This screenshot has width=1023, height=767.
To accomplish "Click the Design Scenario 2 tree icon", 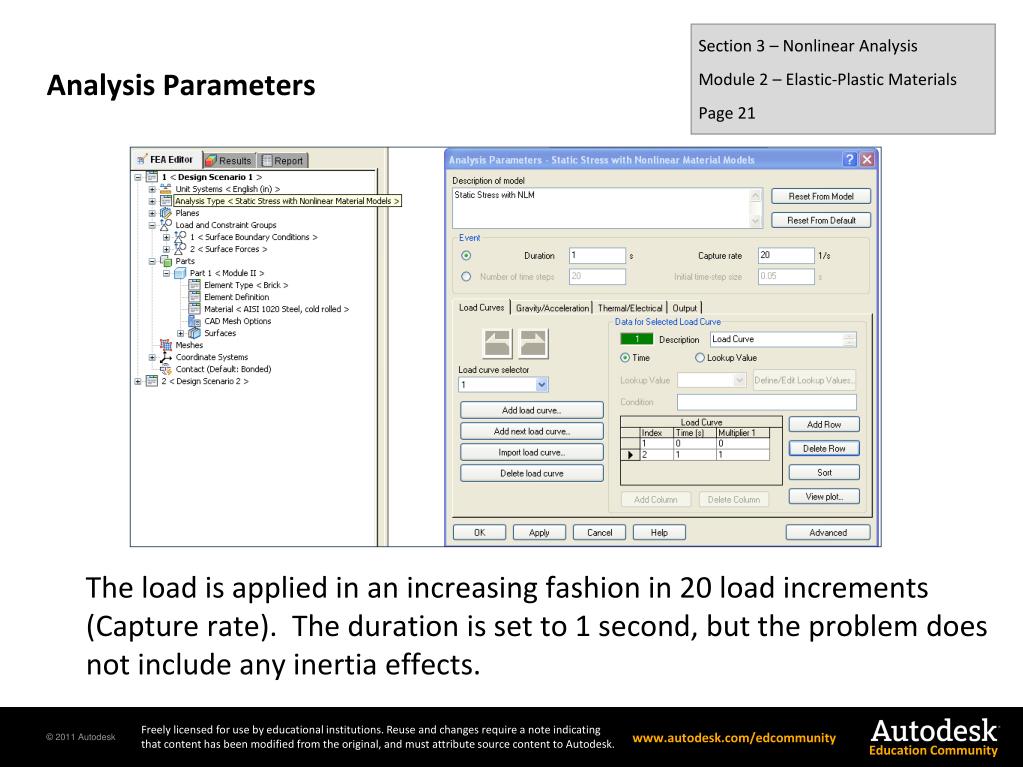I will [152, 381].
